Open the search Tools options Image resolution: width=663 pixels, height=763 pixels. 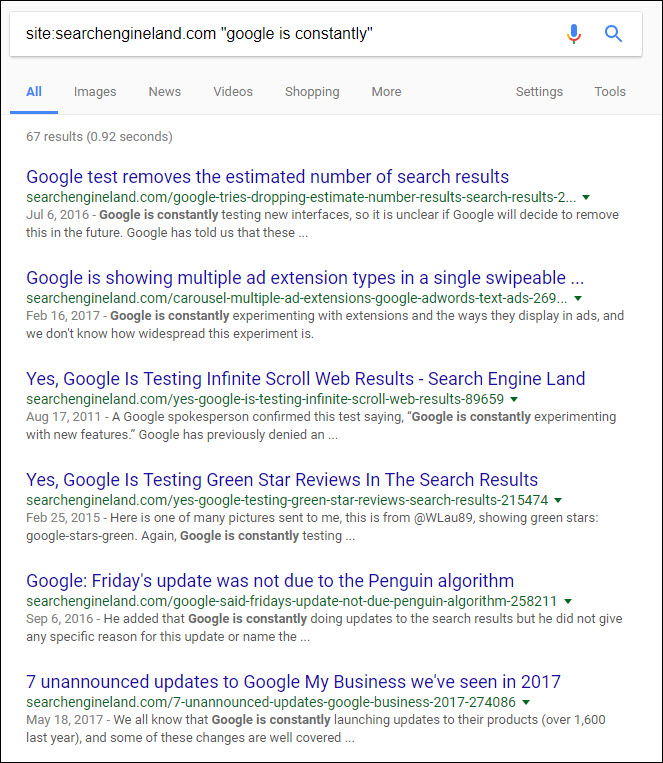click(610, 92)
